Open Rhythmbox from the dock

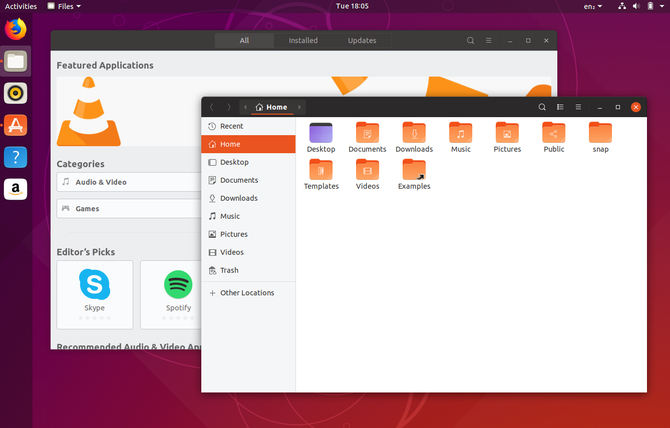click(x=16, y=93)
